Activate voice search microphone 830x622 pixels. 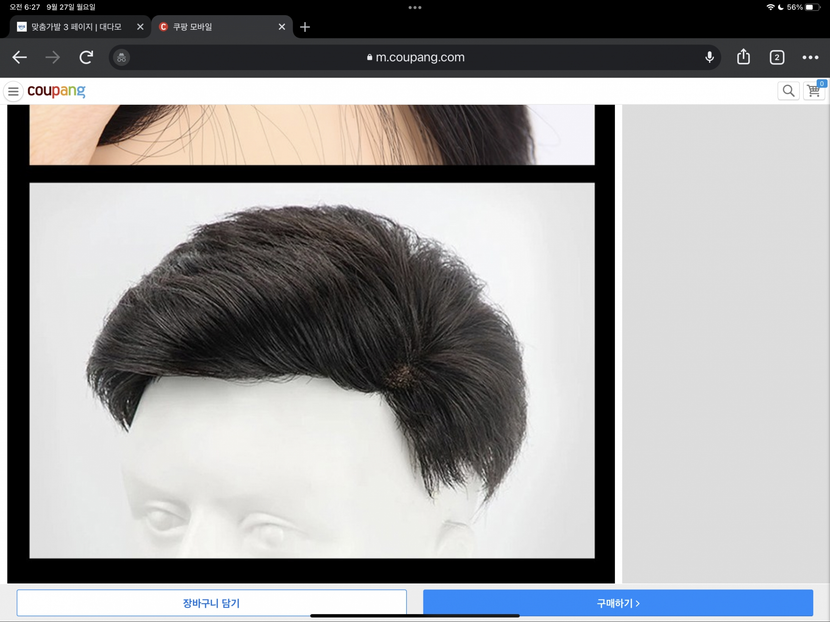click(709, 57)
